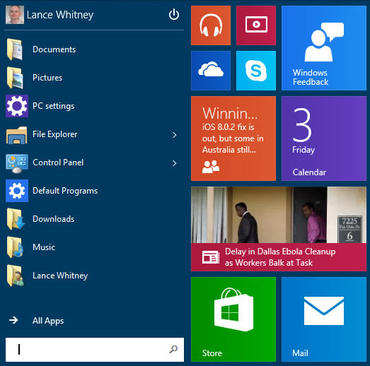Click the Calendar caption text
The width and height of the screenshot is (370, 366).
click(x=309, y=172)
